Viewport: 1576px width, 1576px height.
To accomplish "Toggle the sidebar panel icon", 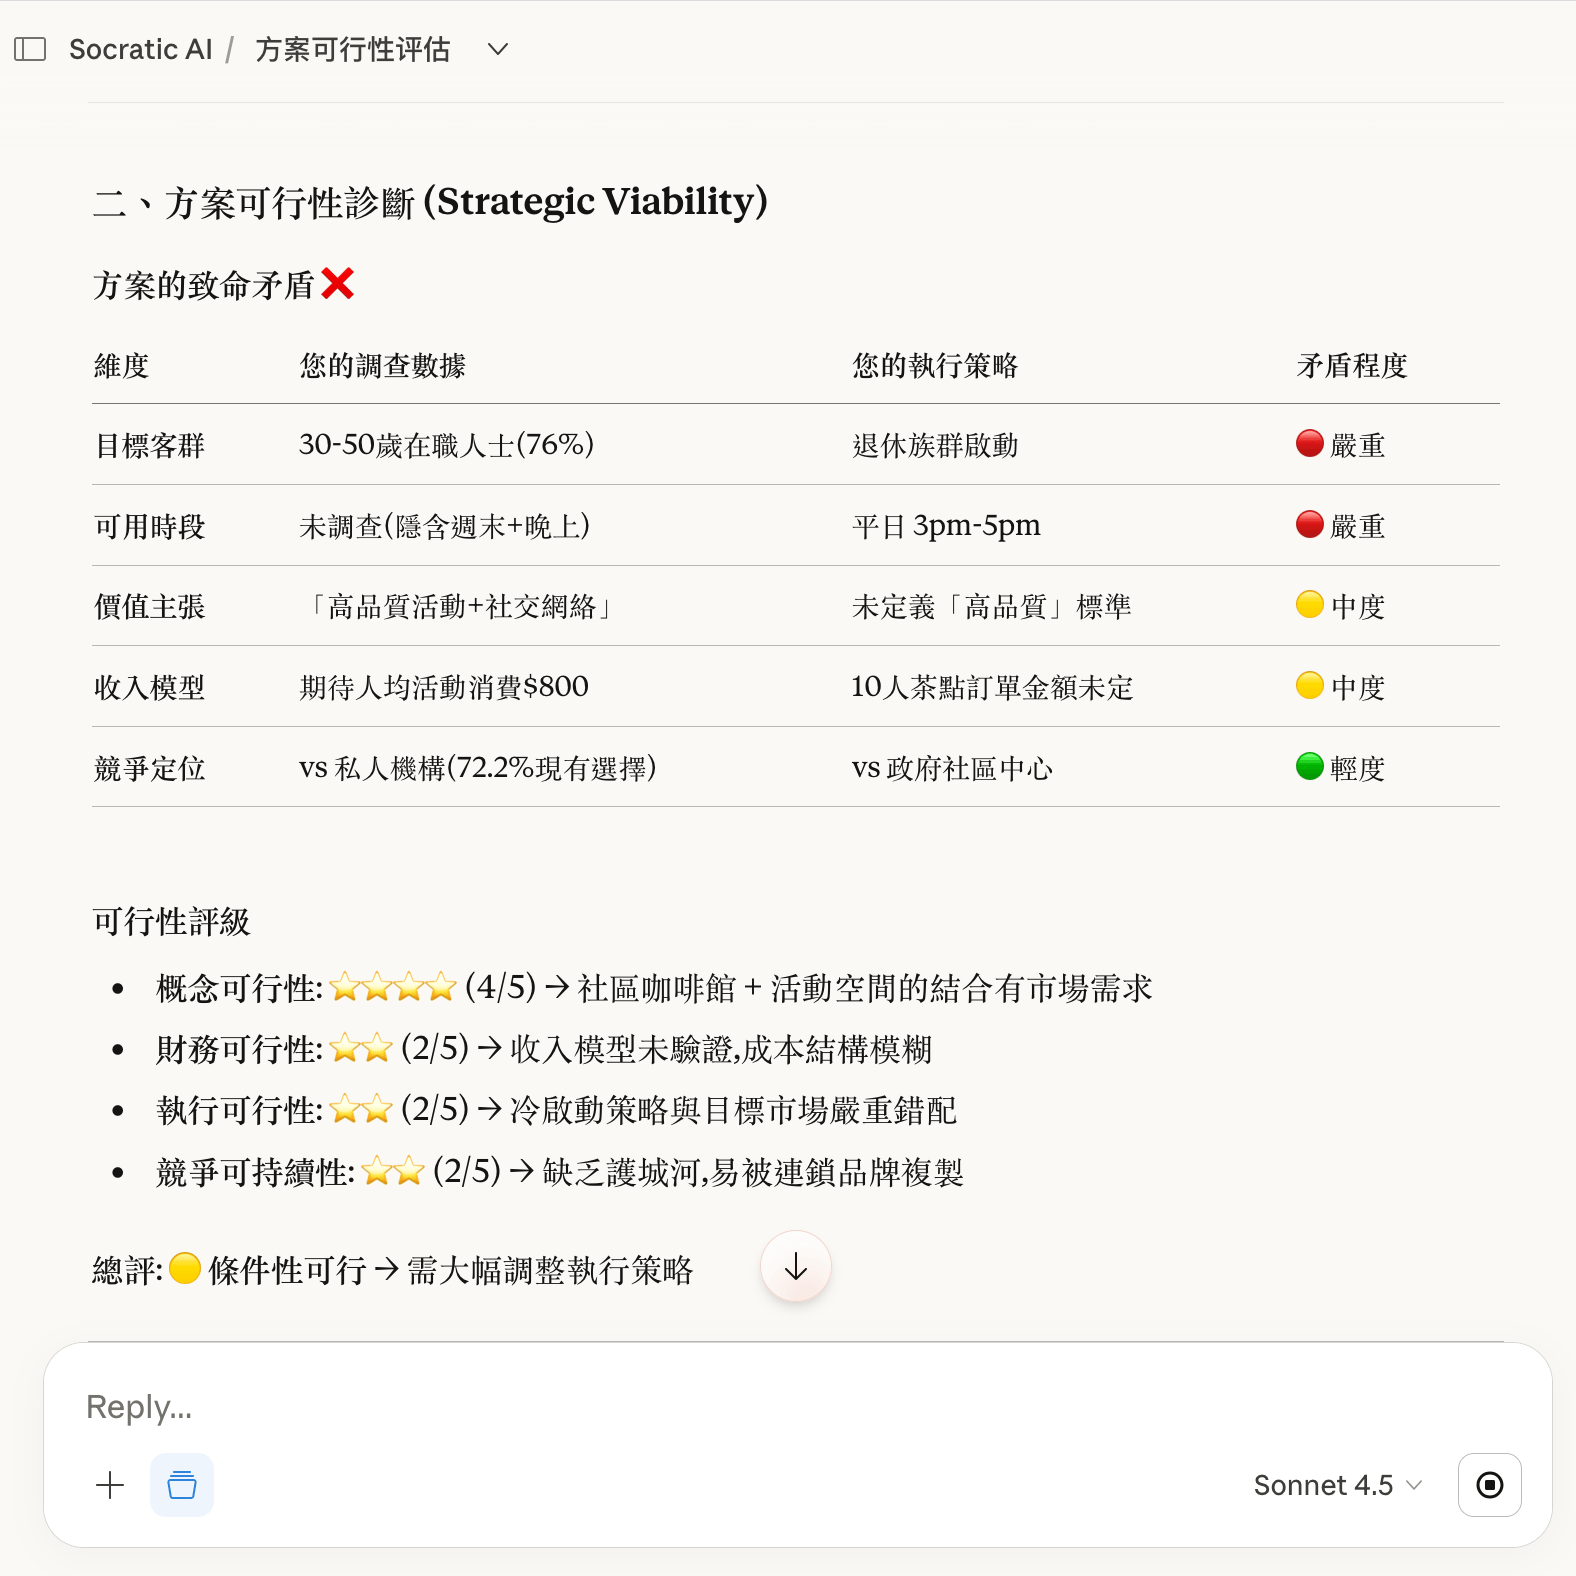I will 30,49.
